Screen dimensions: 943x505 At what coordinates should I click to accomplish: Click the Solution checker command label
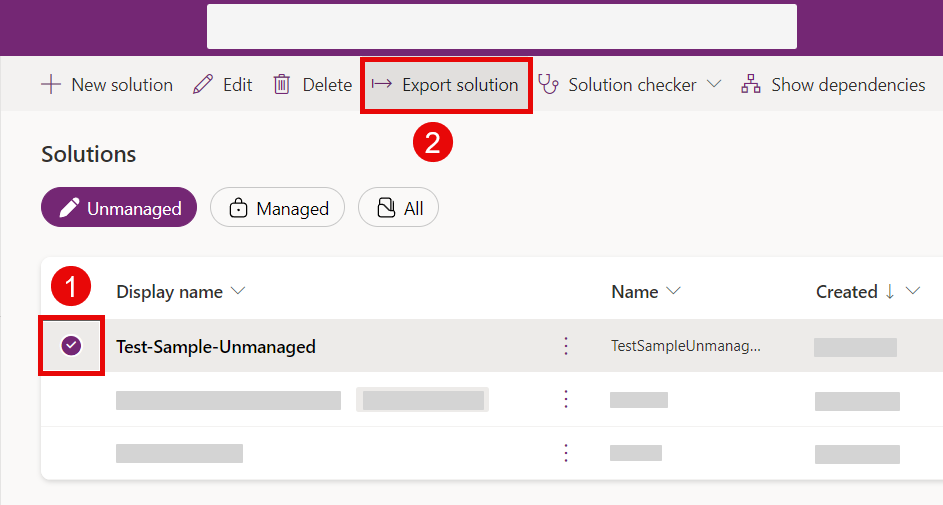(632, 85)
